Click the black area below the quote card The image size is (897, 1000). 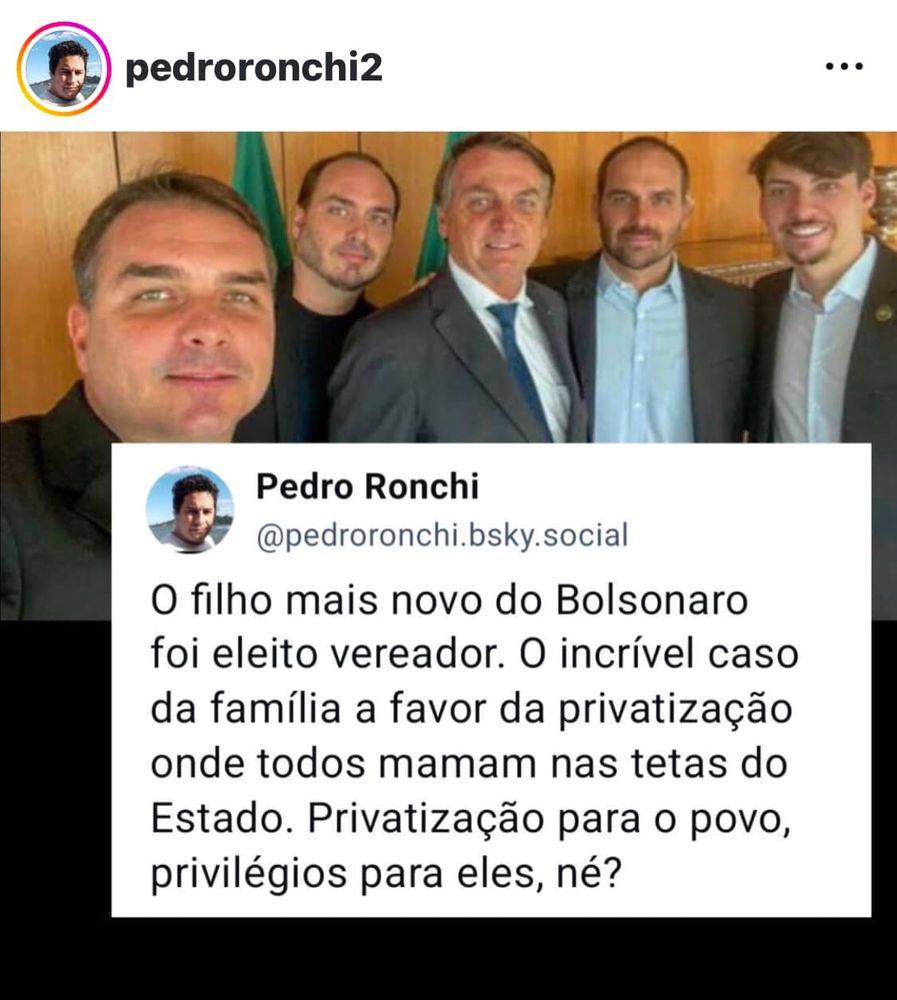click(x=448, y=959)
